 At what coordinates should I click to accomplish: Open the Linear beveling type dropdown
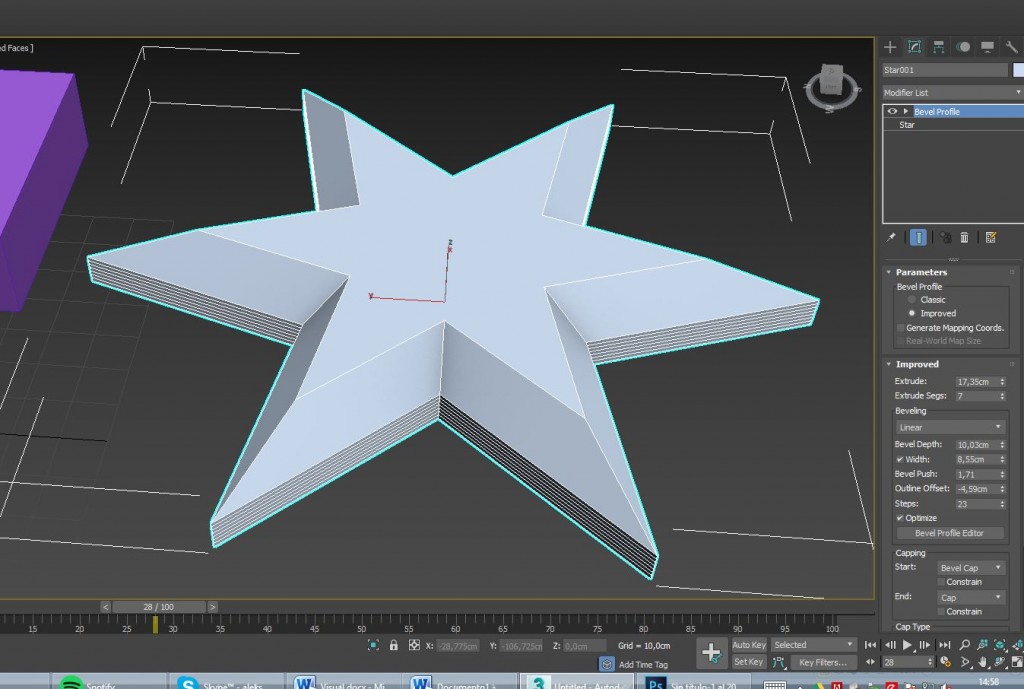click(949, 426)
